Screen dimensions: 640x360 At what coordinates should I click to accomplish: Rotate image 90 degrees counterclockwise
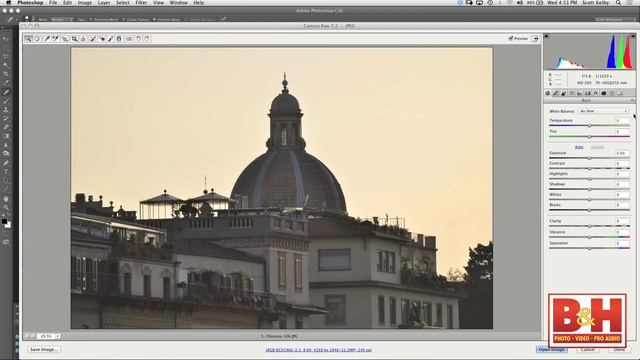(138, 39)
